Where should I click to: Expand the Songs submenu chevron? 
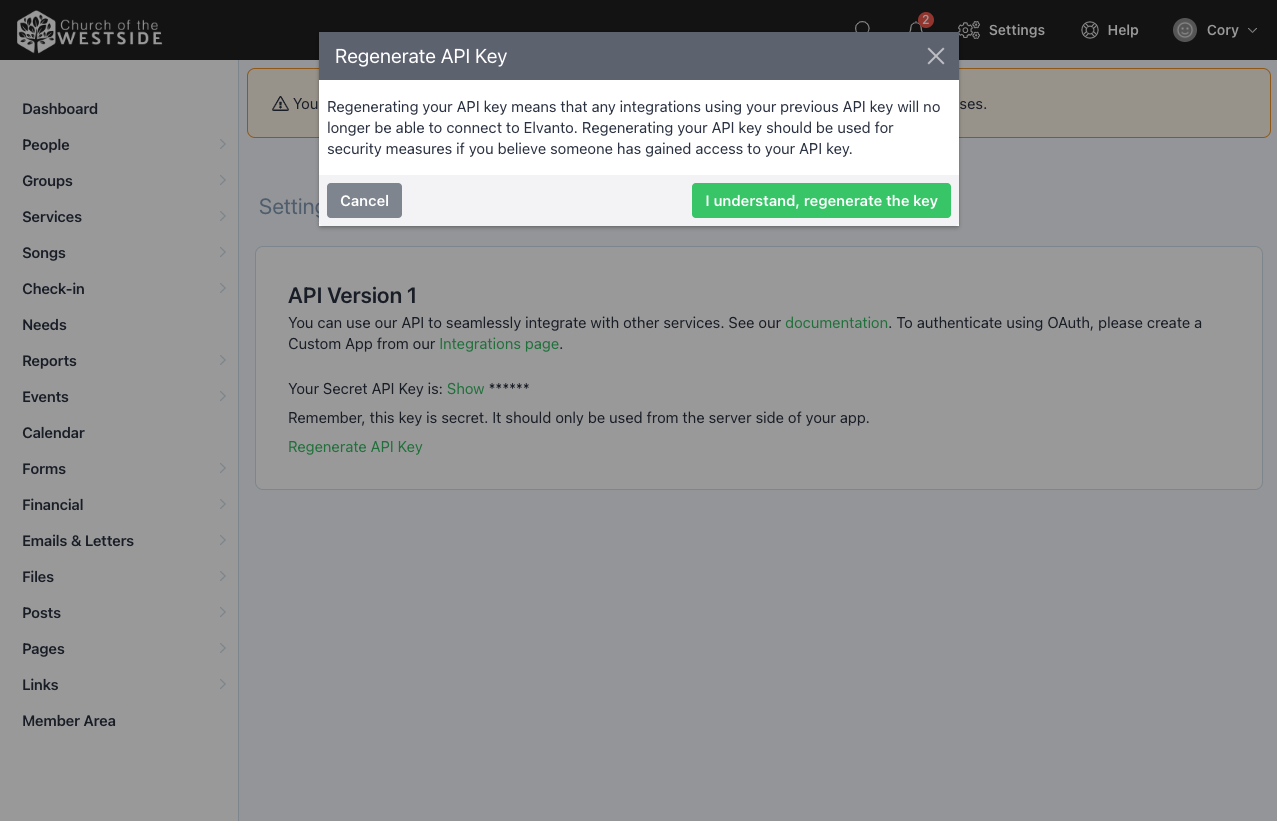click(222, 253)
